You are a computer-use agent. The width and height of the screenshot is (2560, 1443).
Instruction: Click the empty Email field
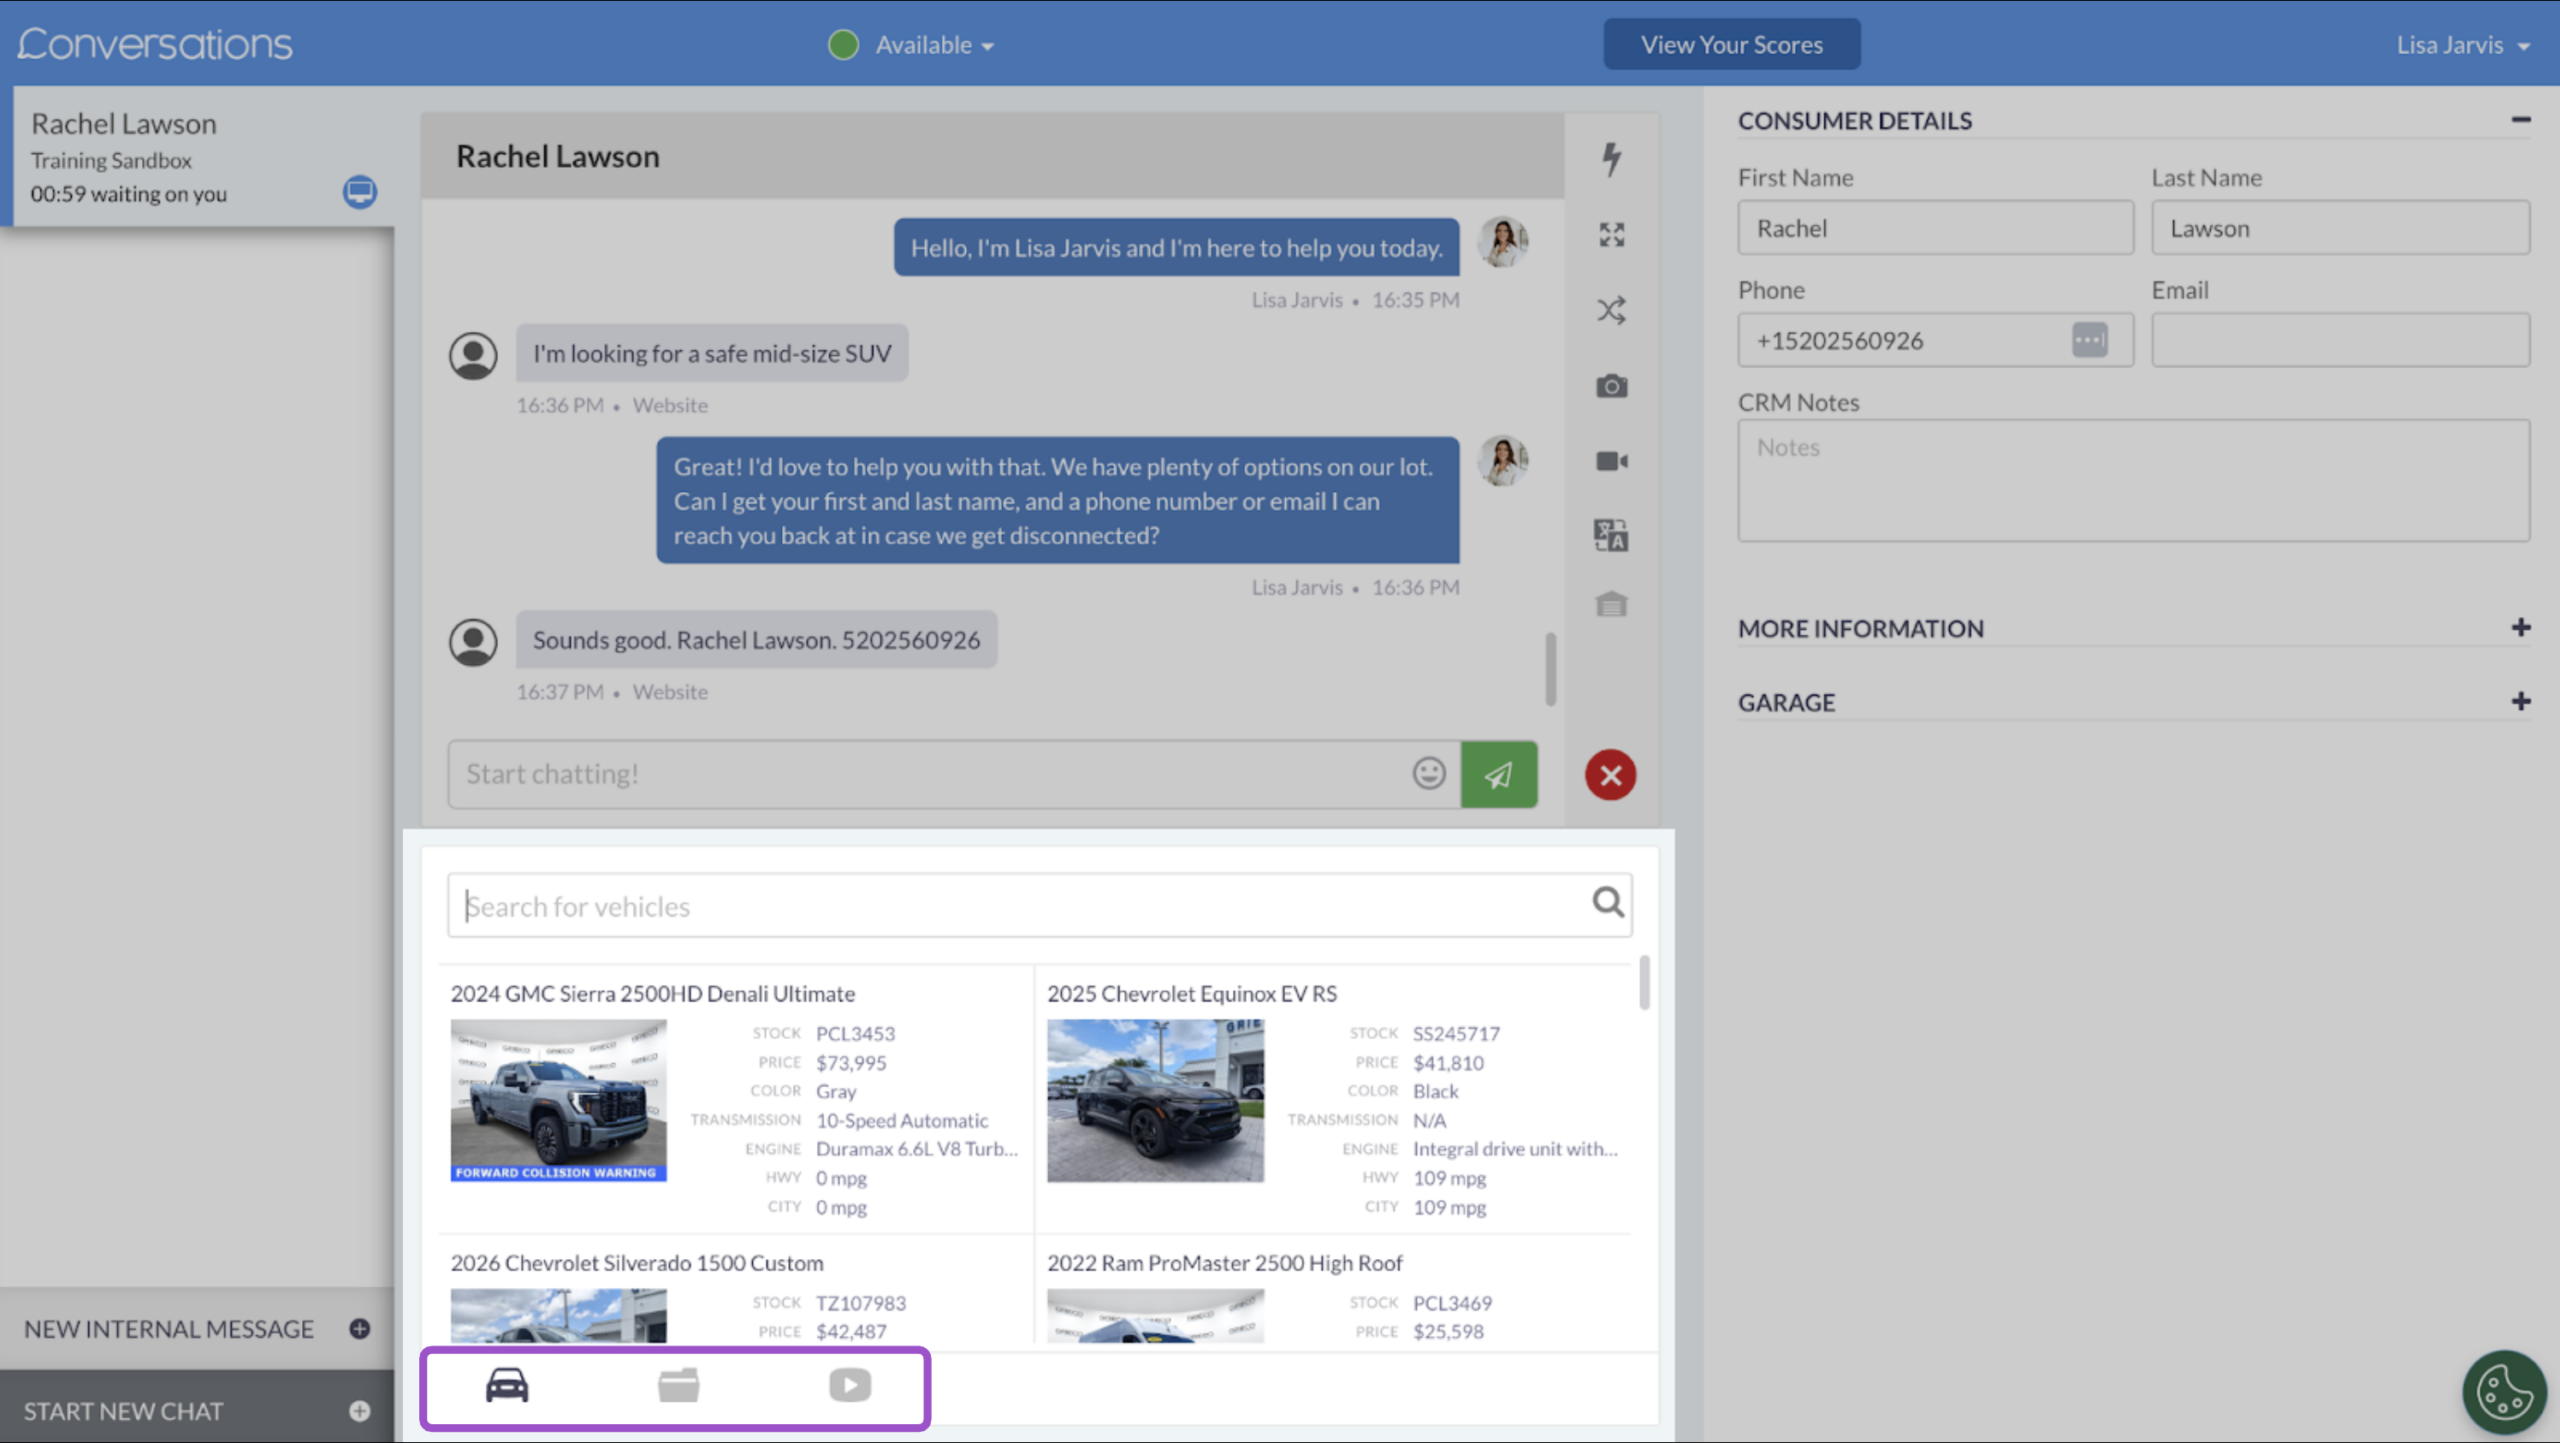coord(2341,340)
